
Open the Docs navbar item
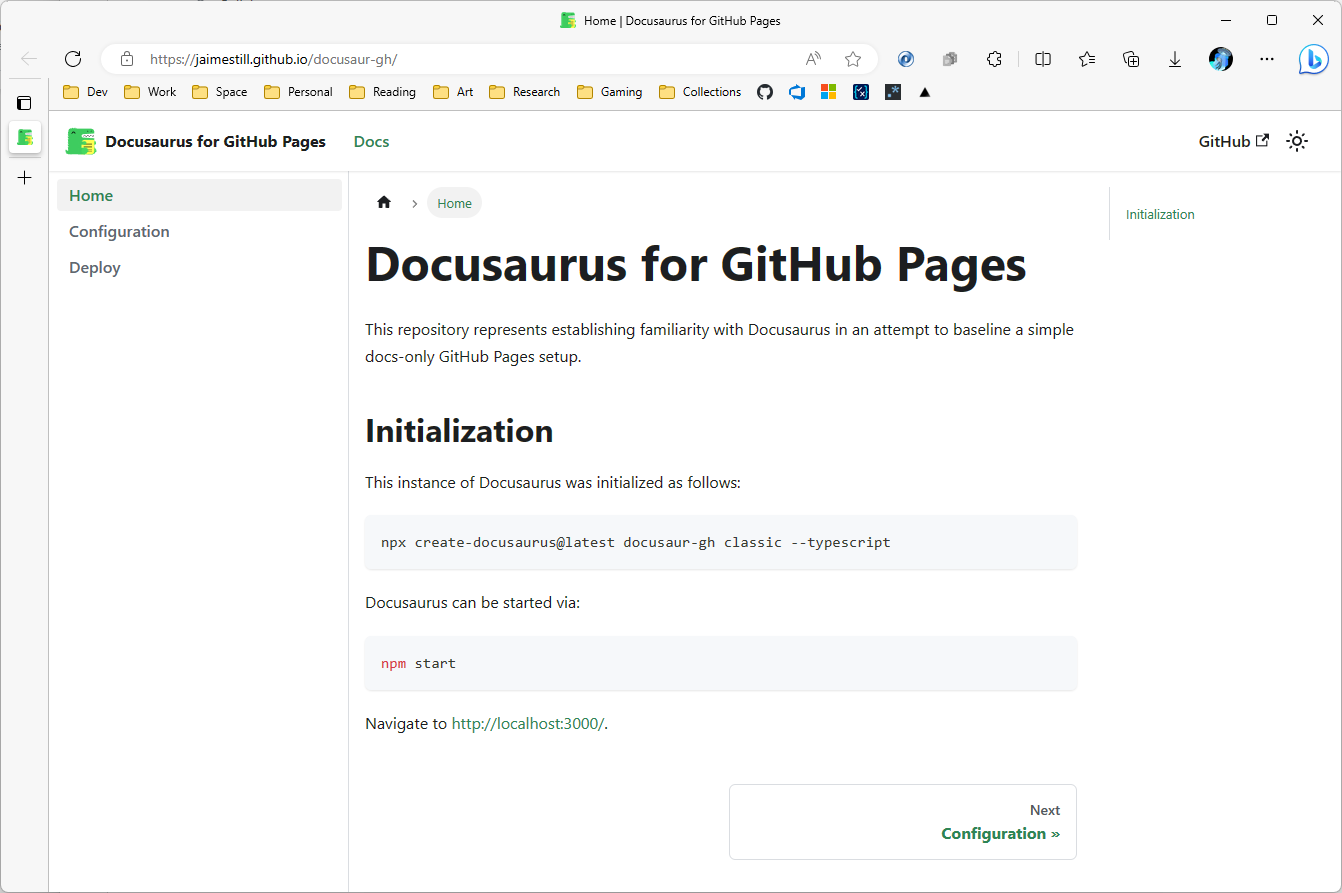coord(371,142)
